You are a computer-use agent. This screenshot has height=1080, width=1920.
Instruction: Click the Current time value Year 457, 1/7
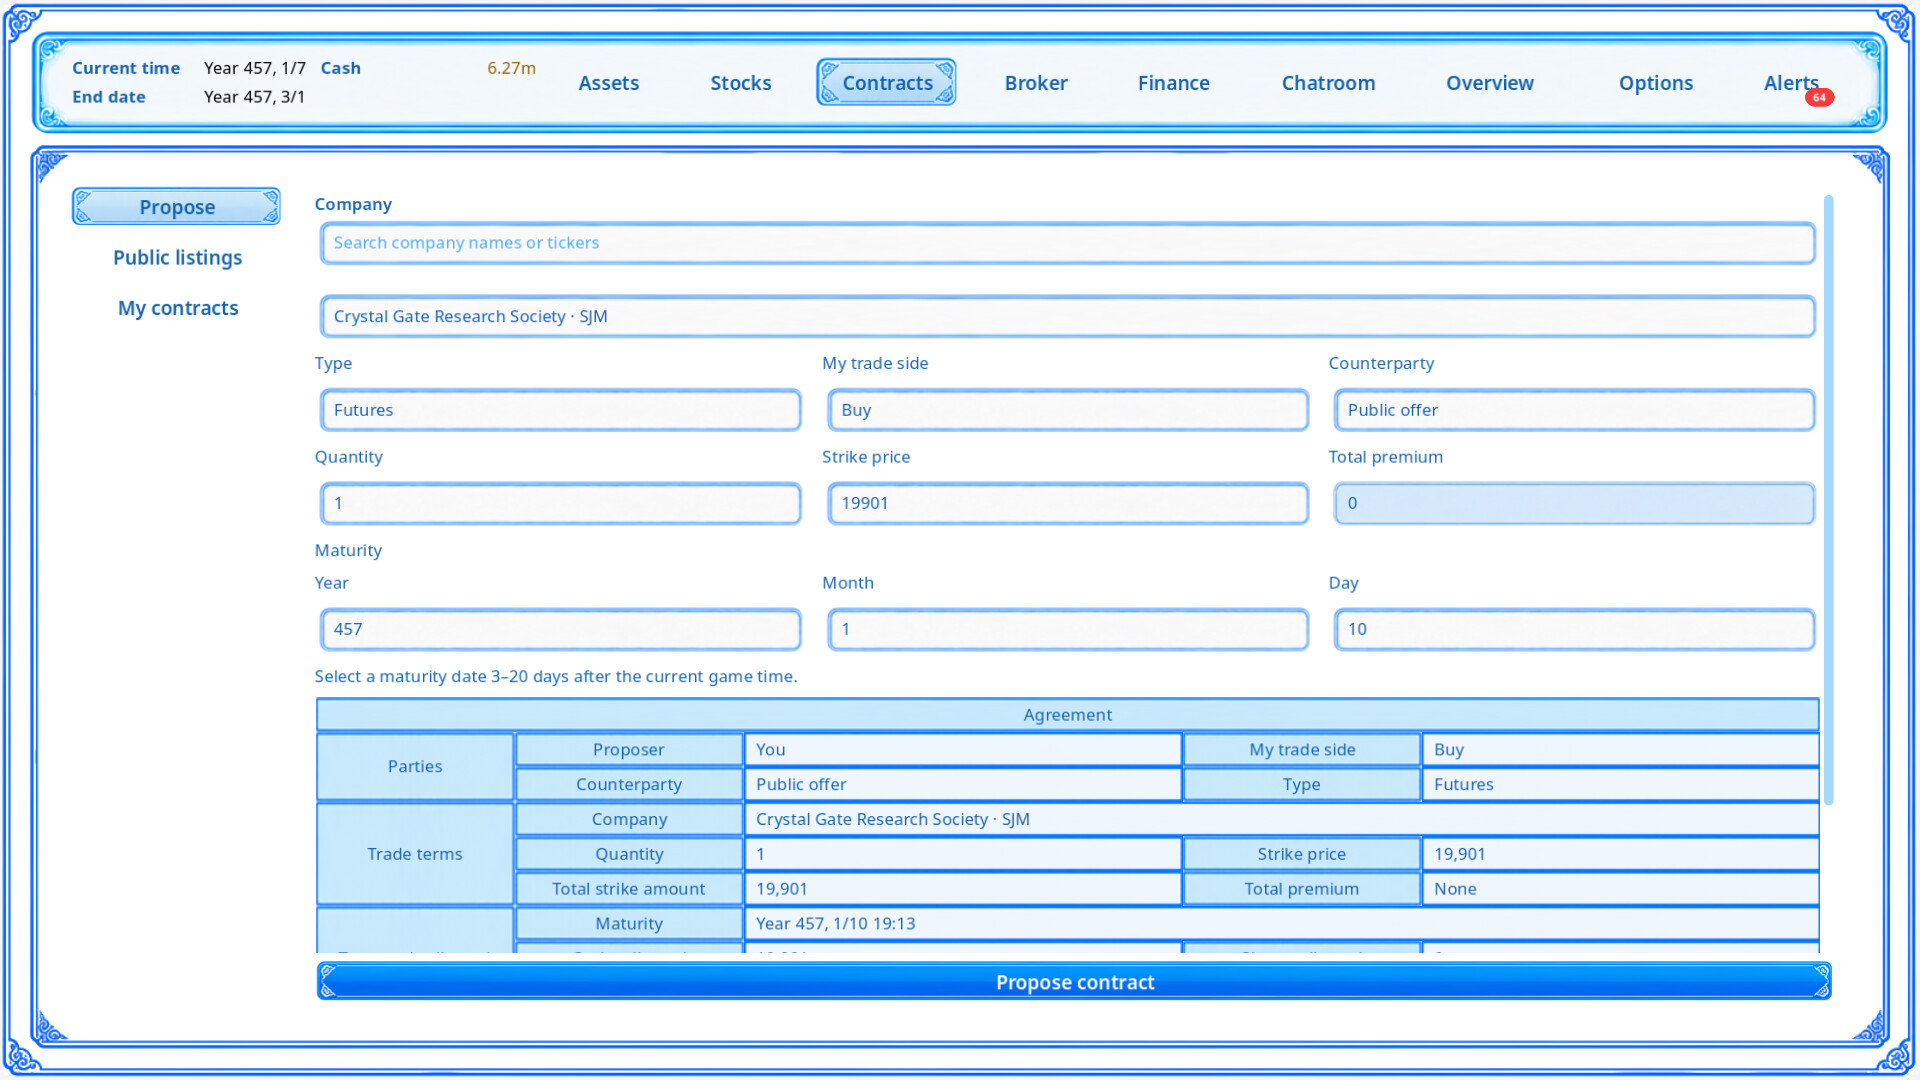(x=254, y=68)
